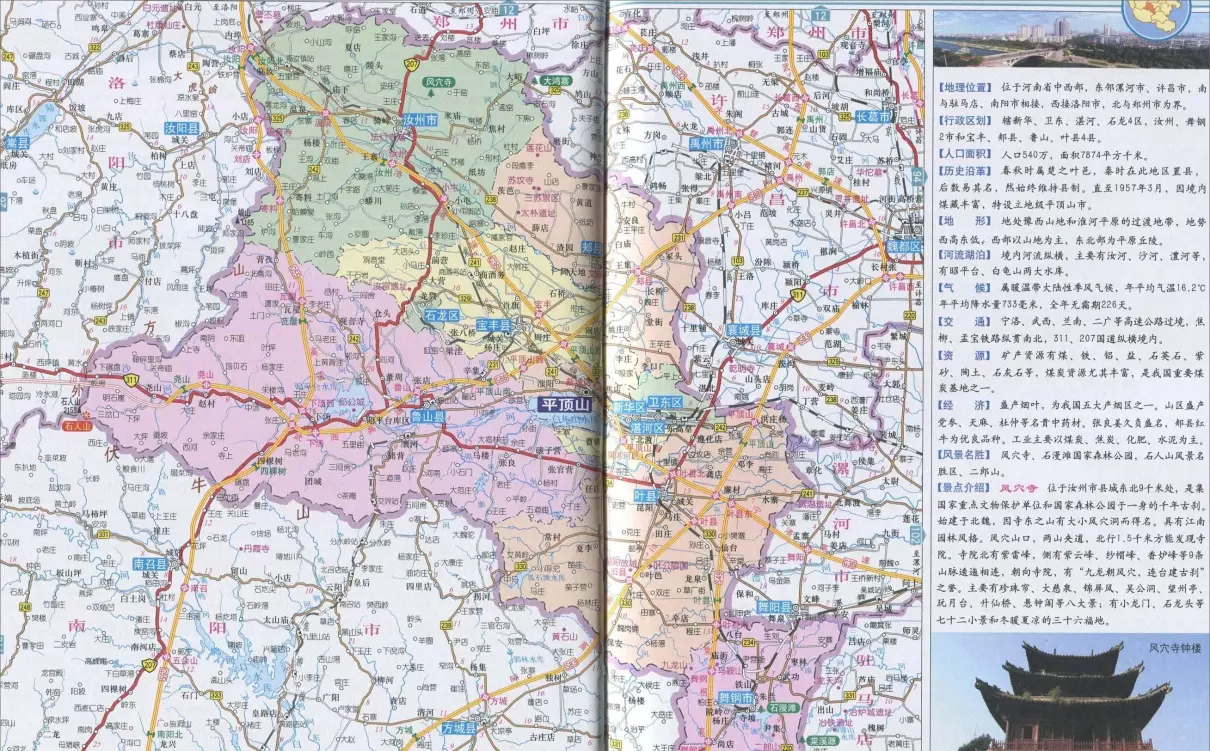Screen dimensions: 1210x751
Task: Click the 叶县 county label
Action: tap(646, 497)
